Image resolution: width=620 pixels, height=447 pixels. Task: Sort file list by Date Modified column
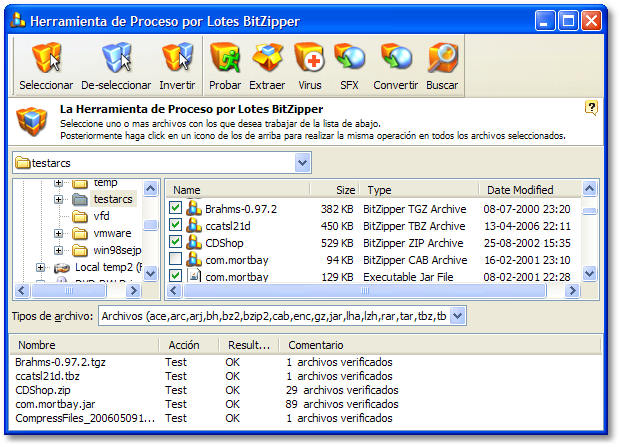coord(530,190)
